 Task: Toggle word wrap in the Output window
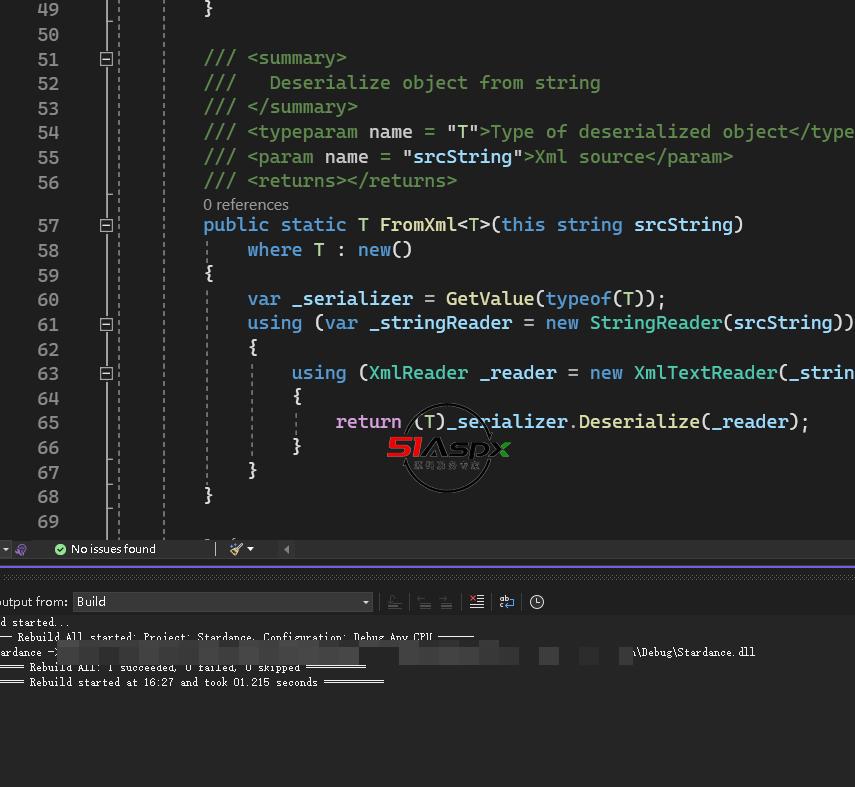(507, 602)
